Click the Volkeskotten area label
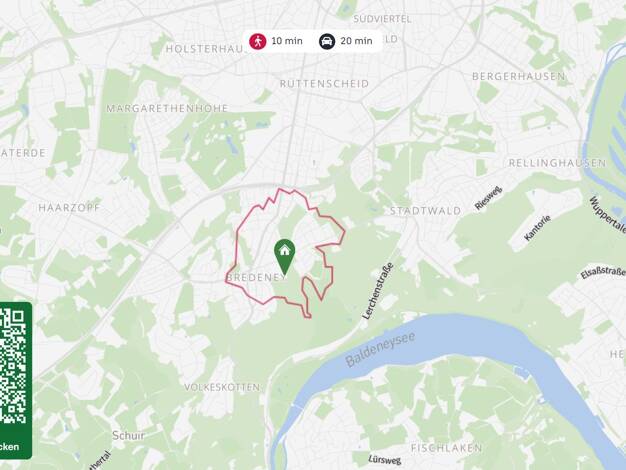The width and height of the screenshot is (626, 470). (x=222, y=387)
